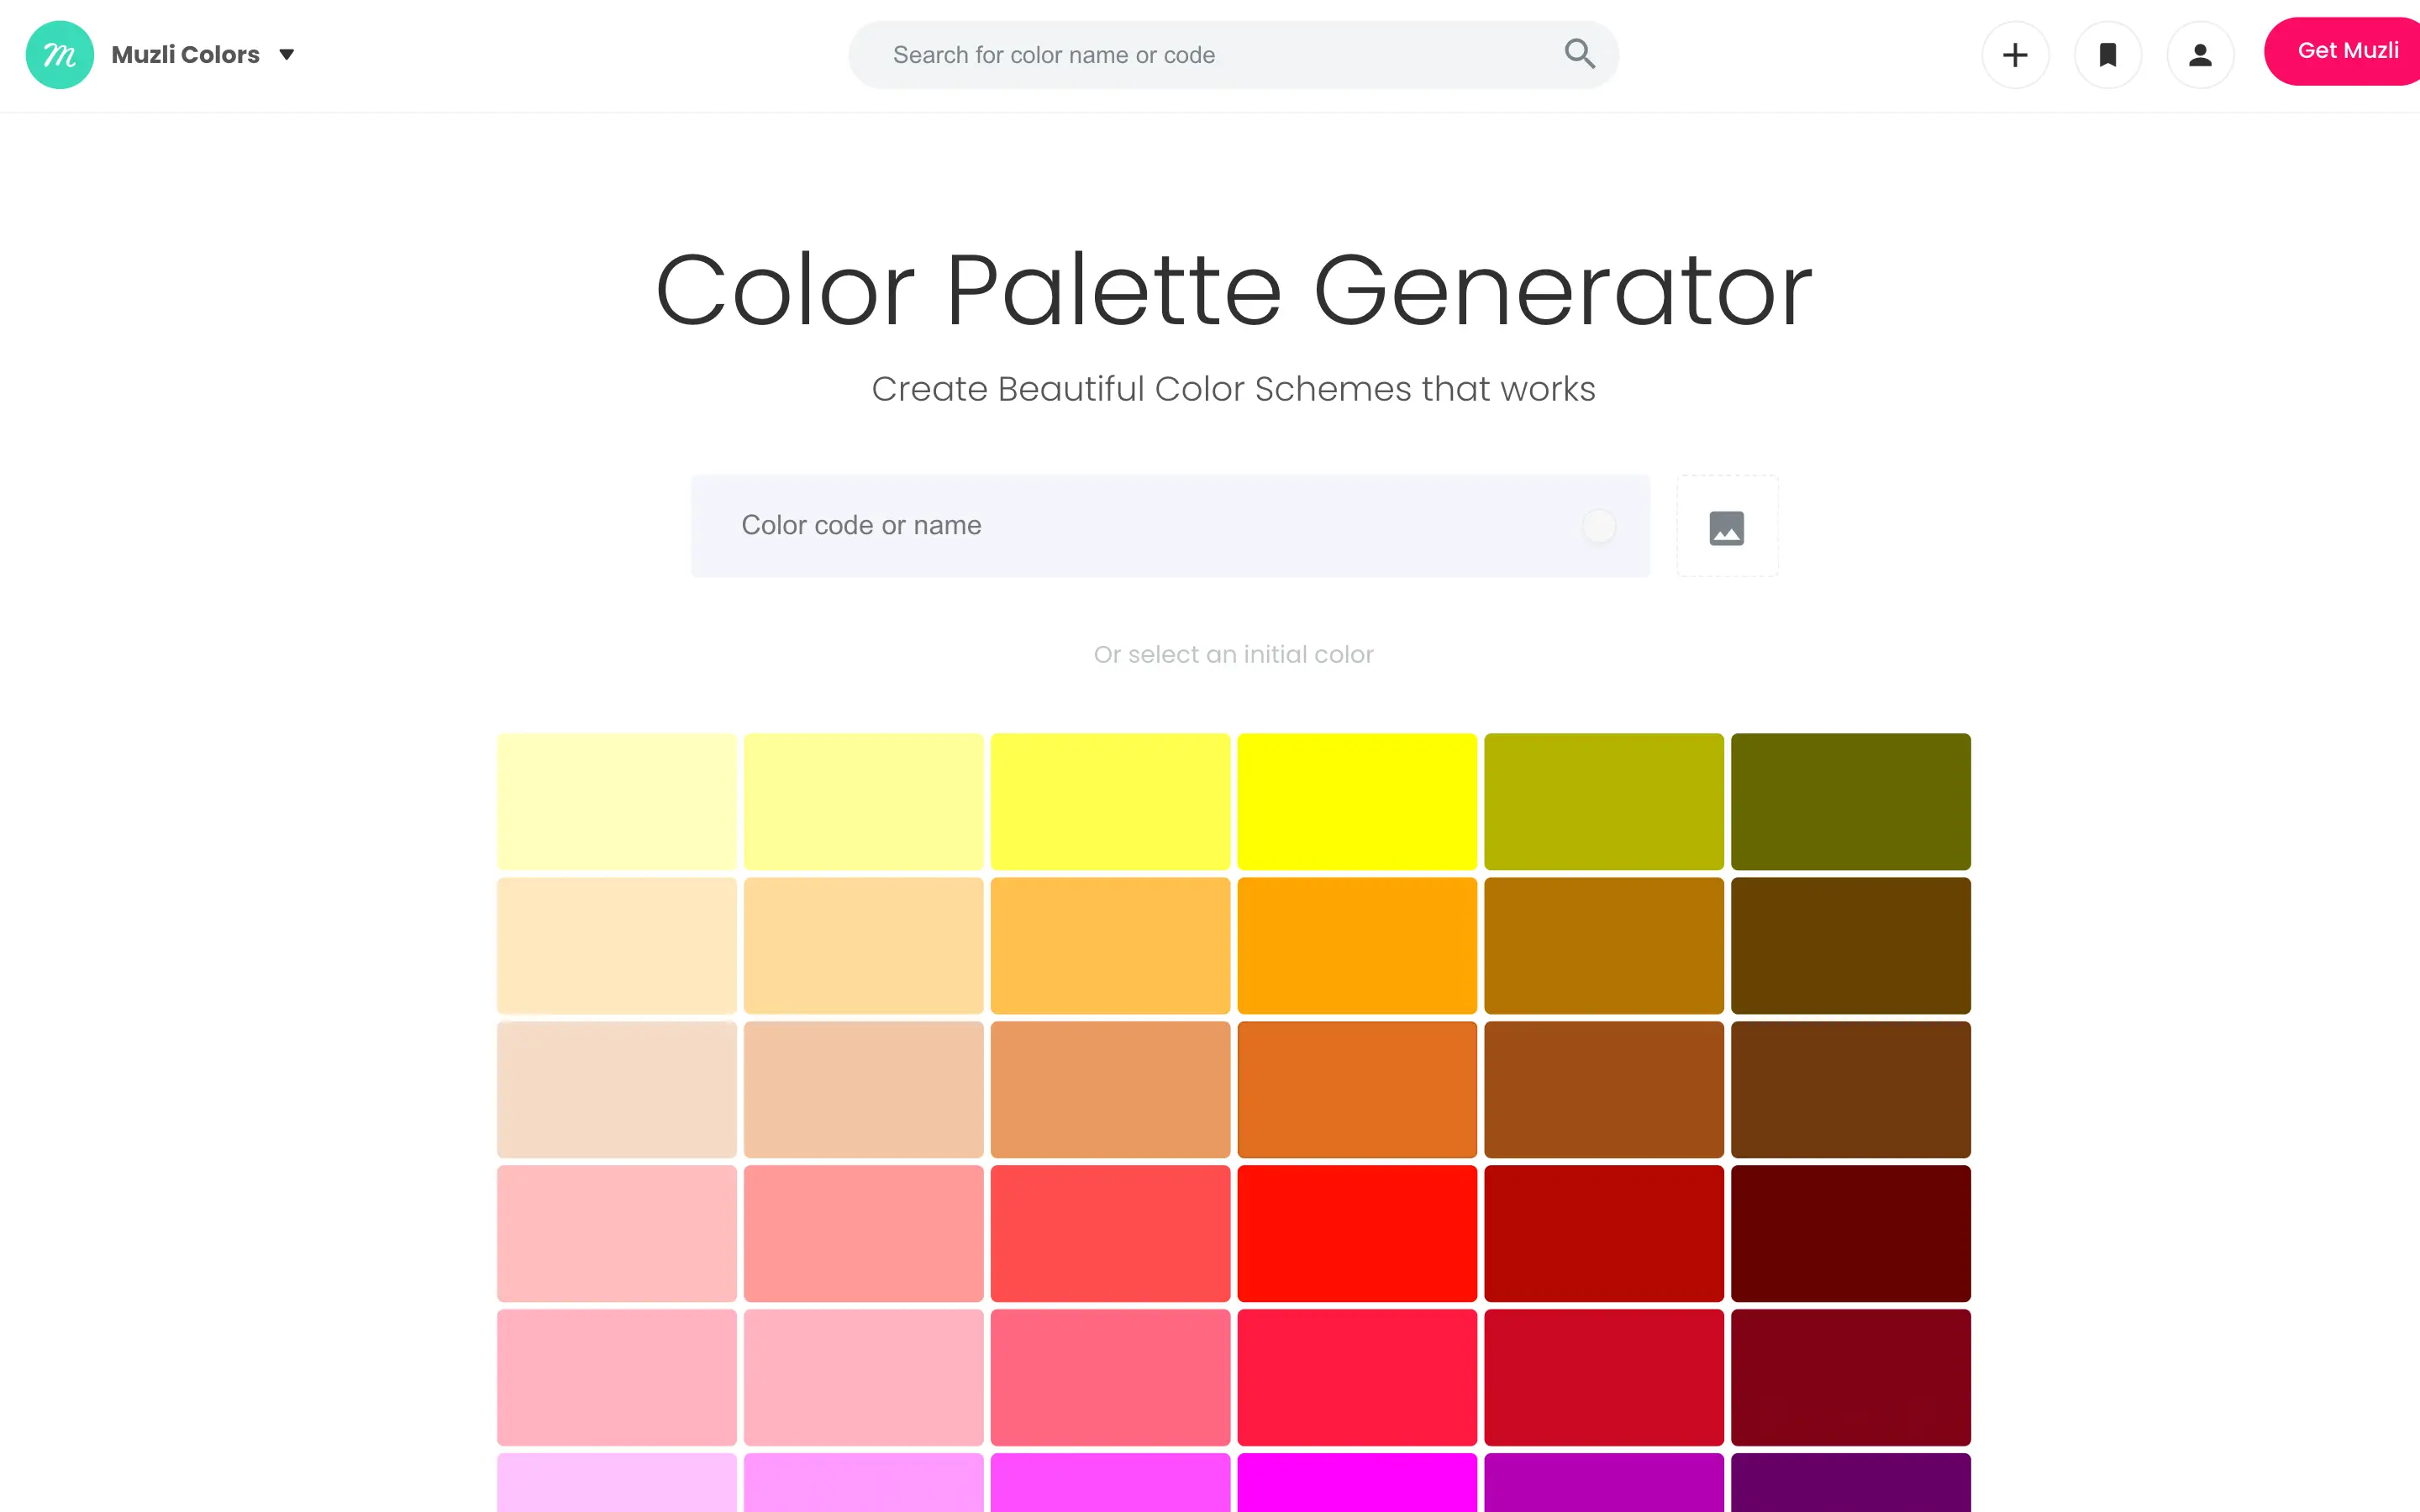Open the bookmarks icon
The height and width of the screenshot is (1512, 2420).
tap(2108, 55)
